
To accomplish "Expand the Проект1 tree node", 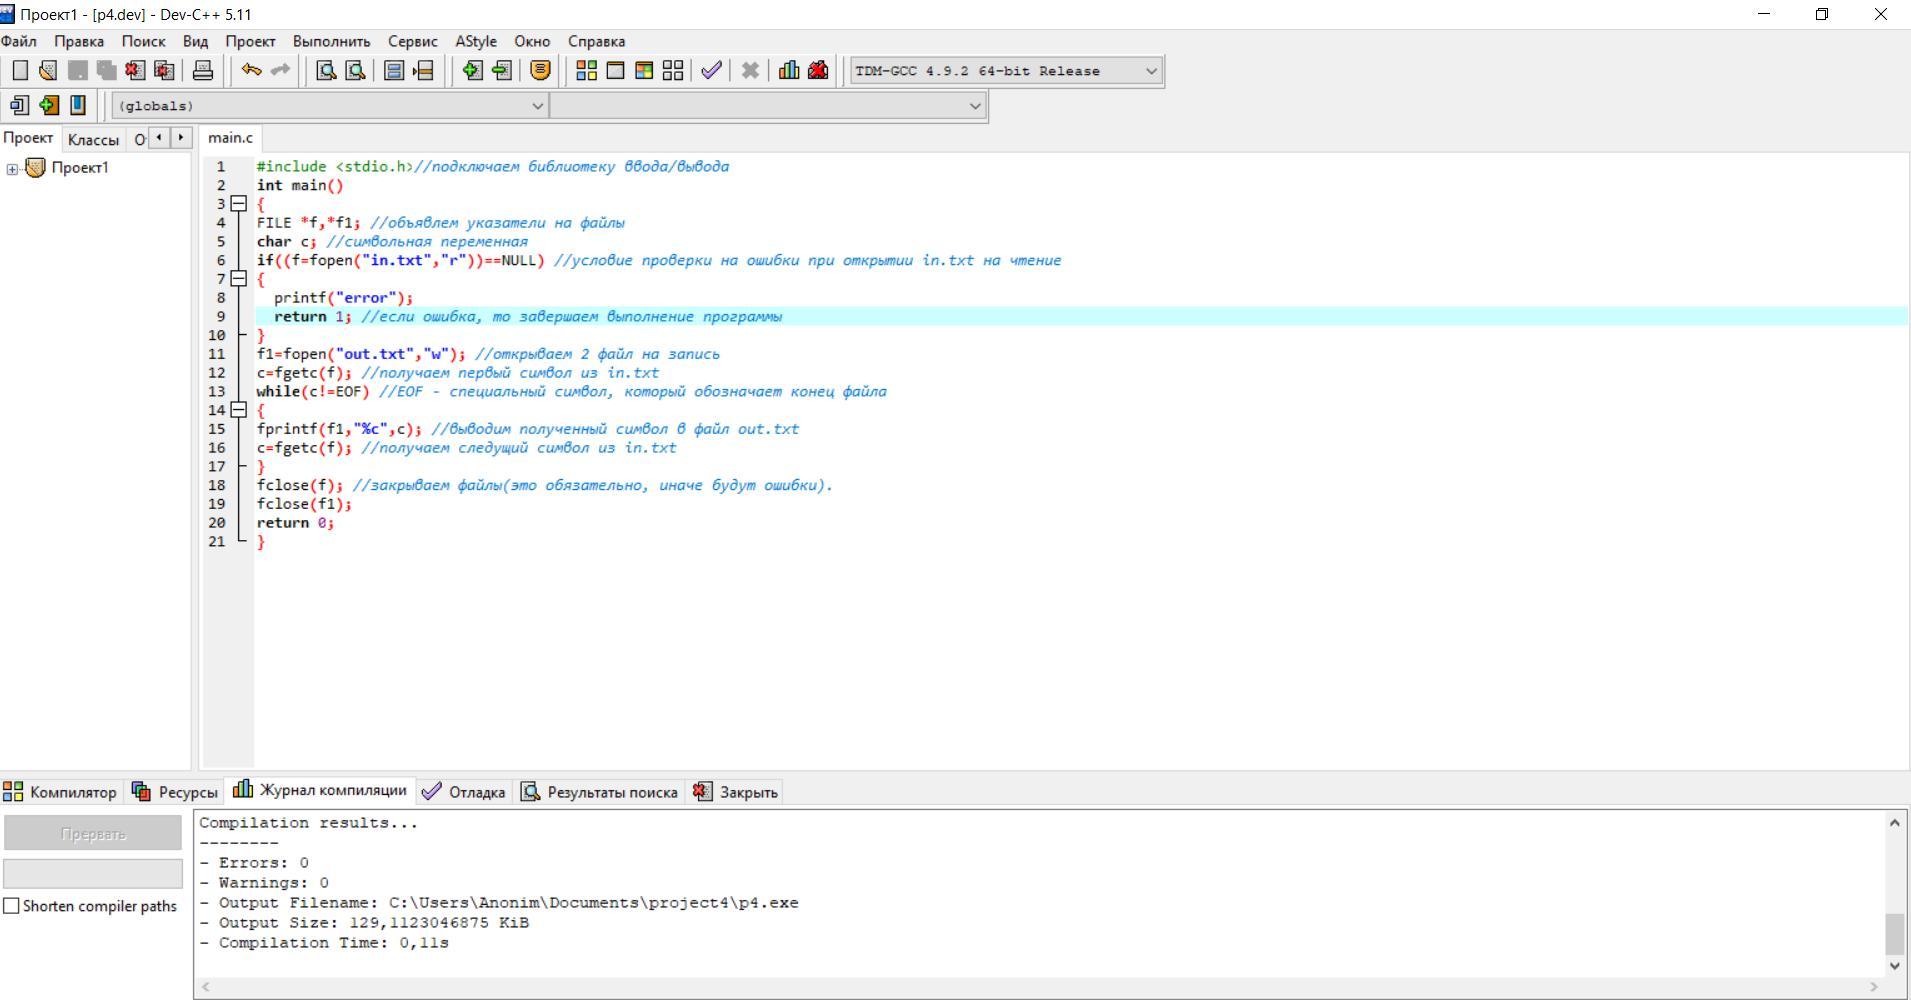I will click(x=12, y=168).
